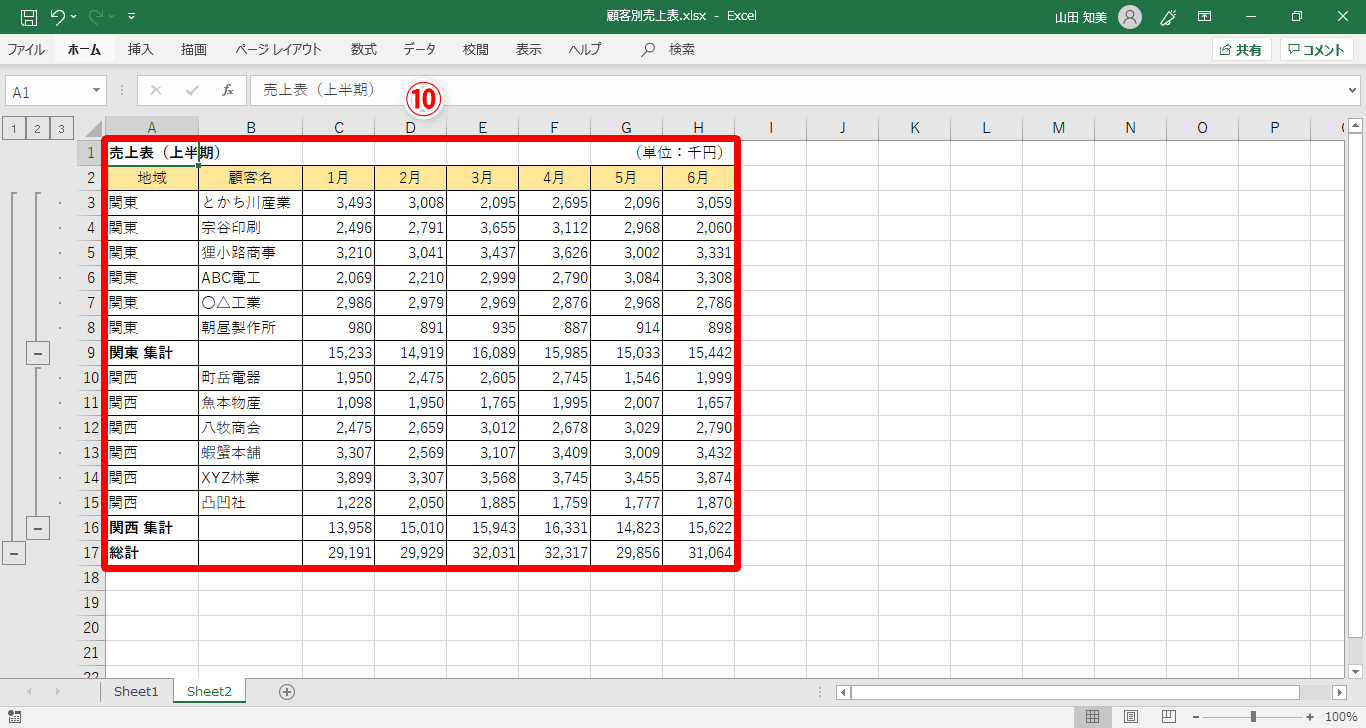This screenshot has width=1366, height=728.
Task: Click the fx Insert Function icon
Action: (x=228, y=90)
